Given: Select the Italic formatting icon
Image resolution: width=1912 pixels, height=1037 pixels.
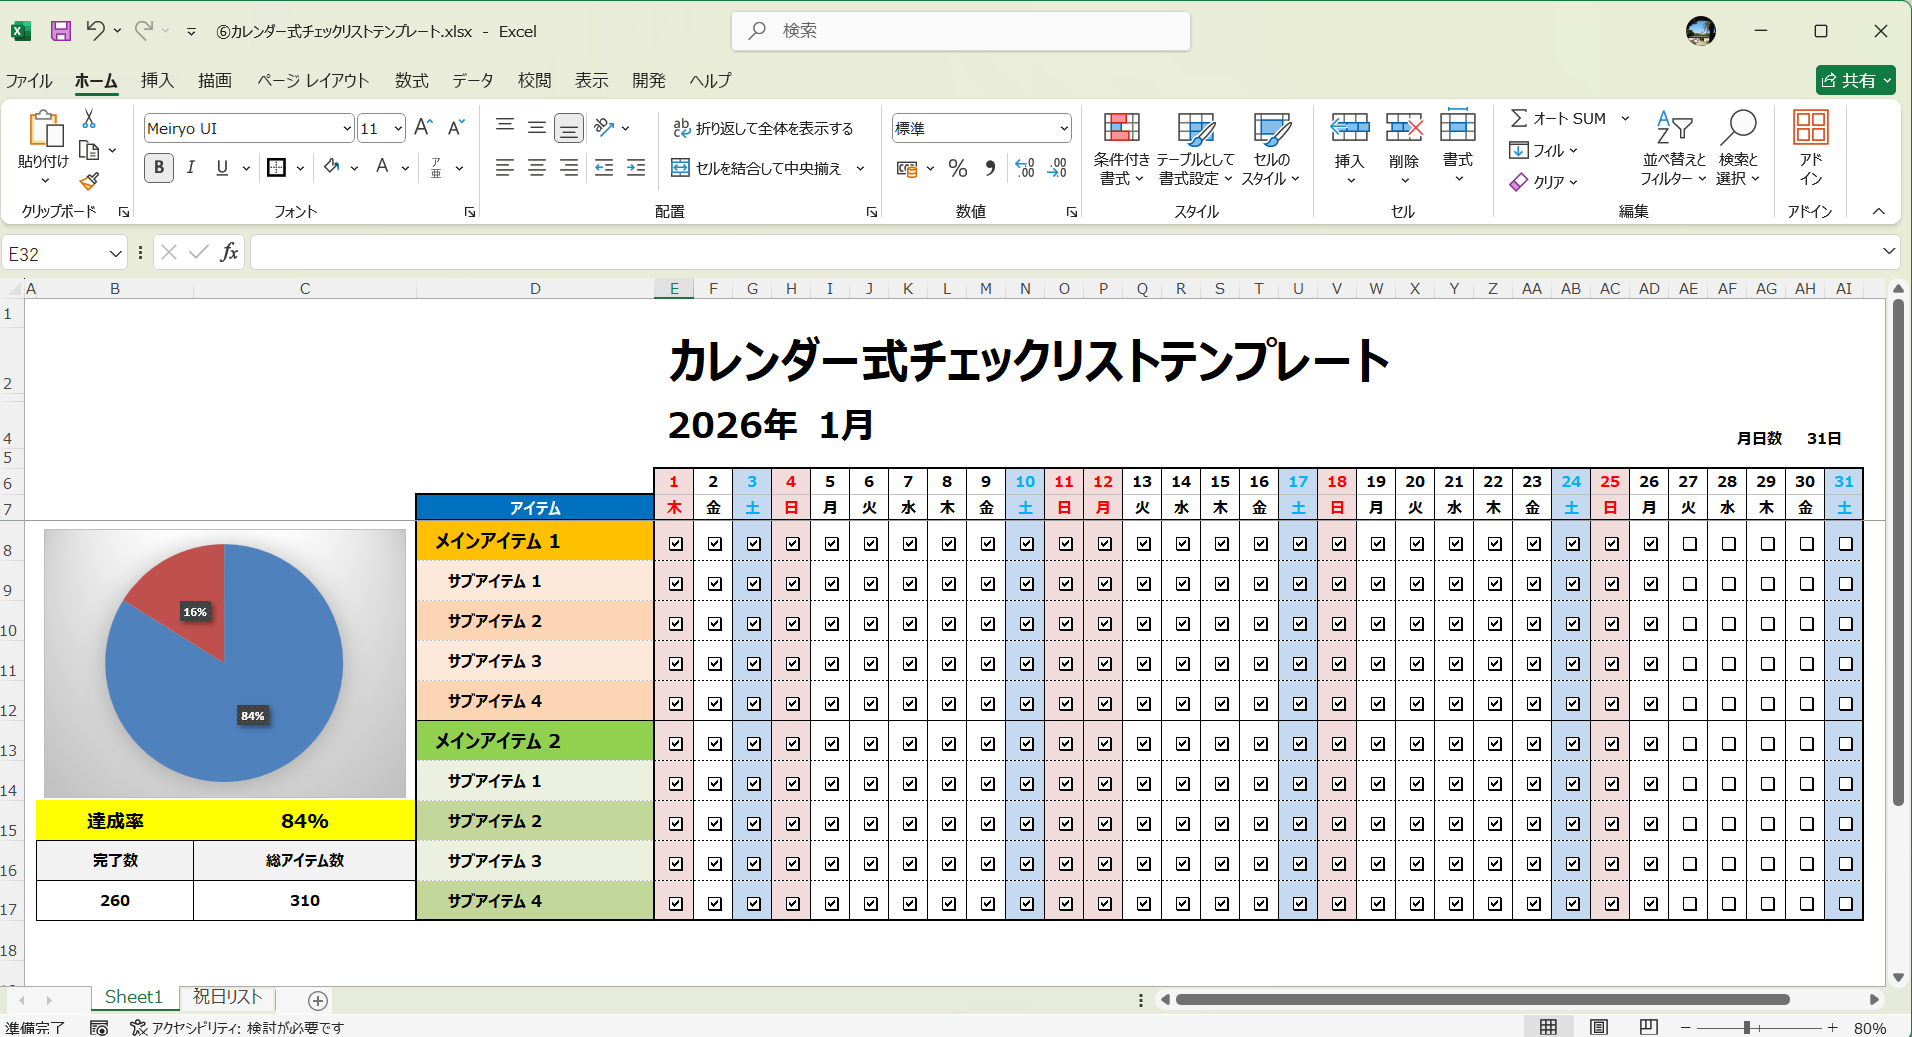Looking at the screenshot, I should tap(190, 167).
